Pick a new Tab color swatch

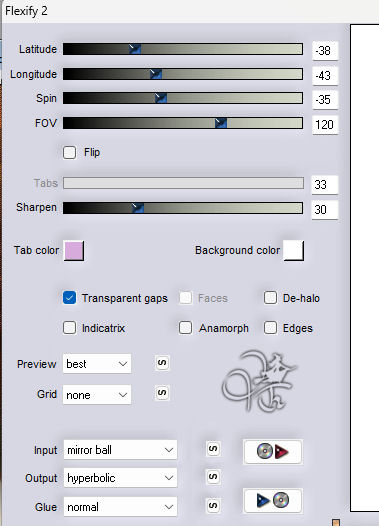coord(74,251)
